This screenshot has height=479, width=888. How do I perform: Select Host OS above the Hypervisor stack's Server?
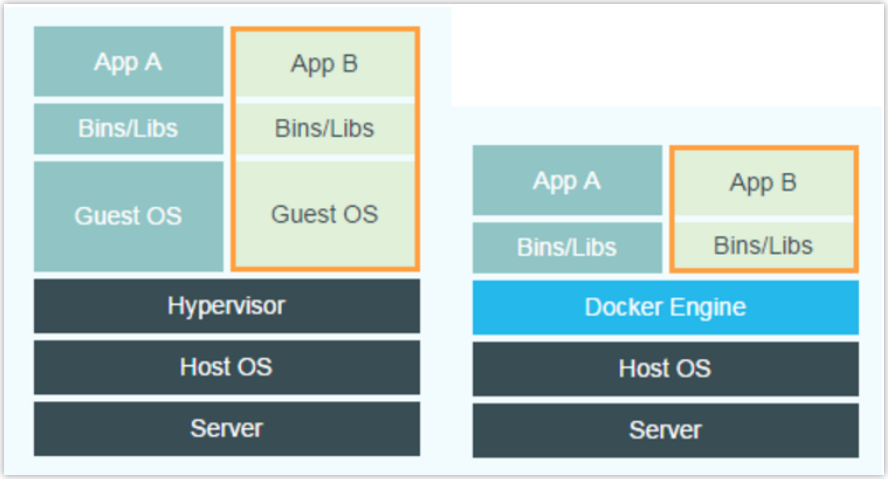click(x=227, y=367)
